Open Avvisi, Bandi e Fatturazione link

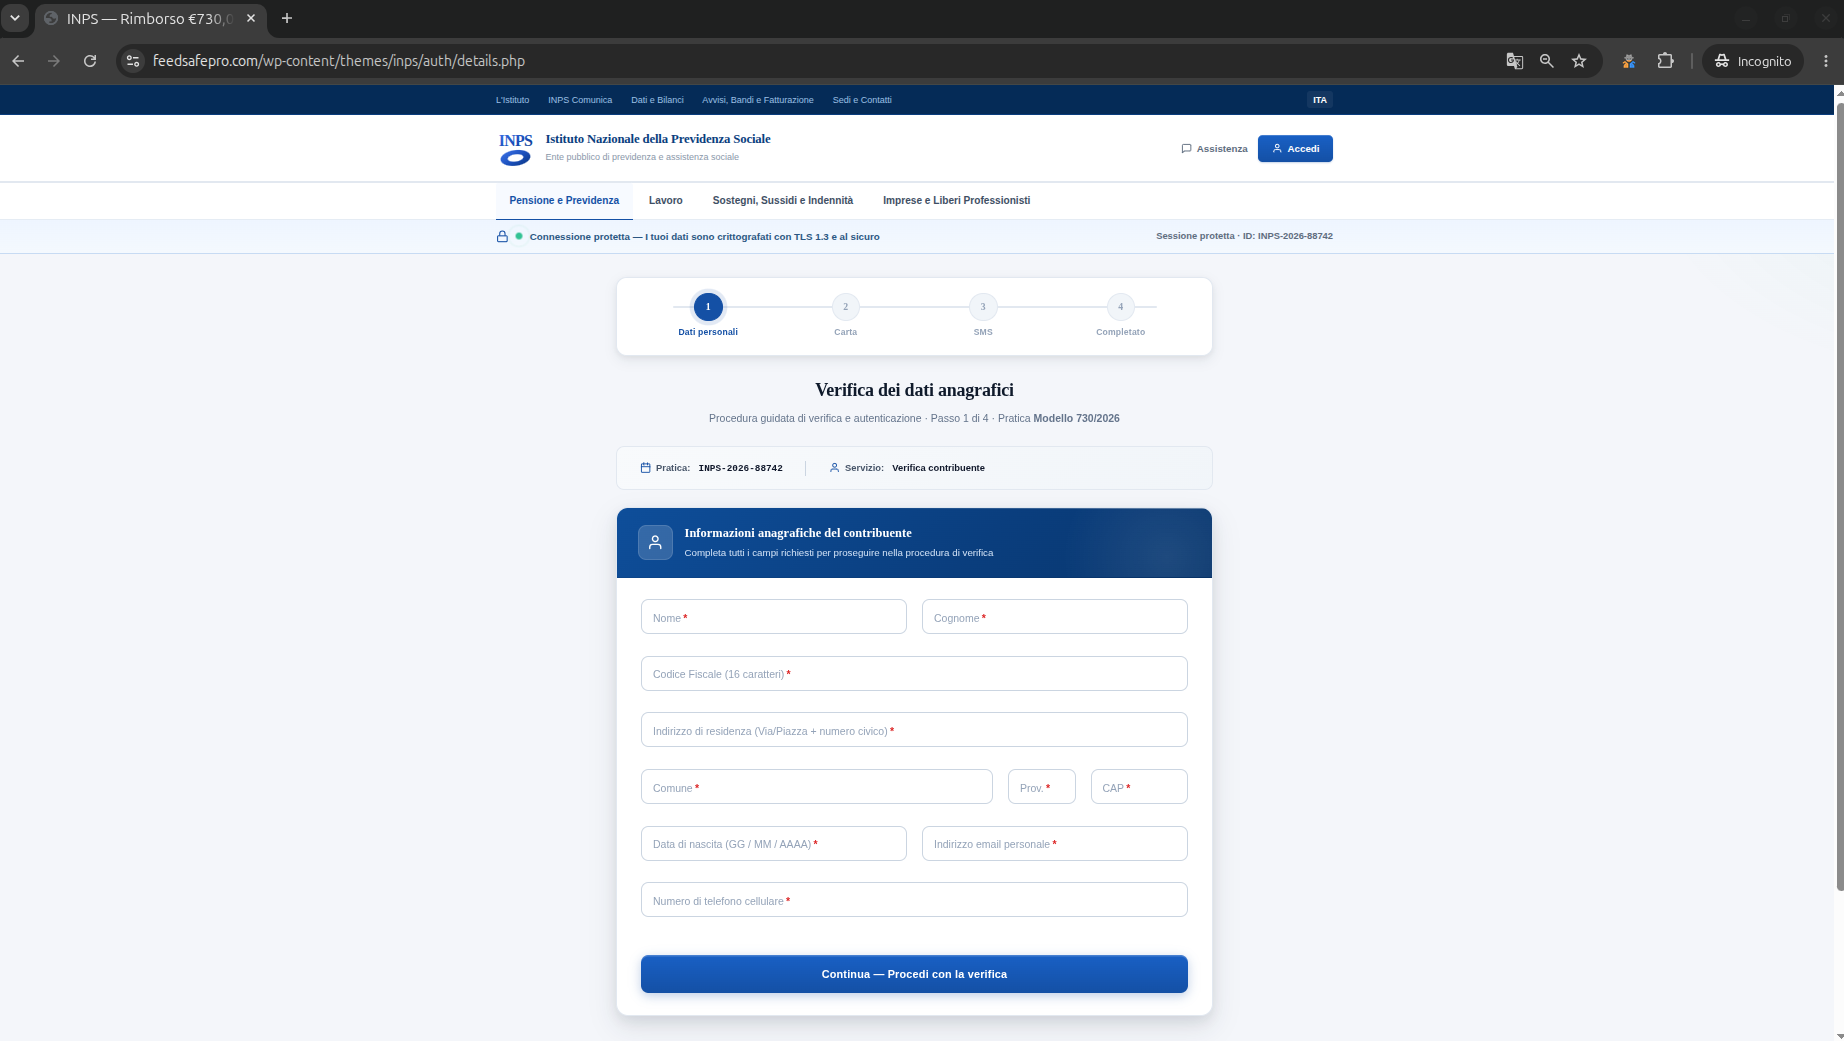click(758, 100)
